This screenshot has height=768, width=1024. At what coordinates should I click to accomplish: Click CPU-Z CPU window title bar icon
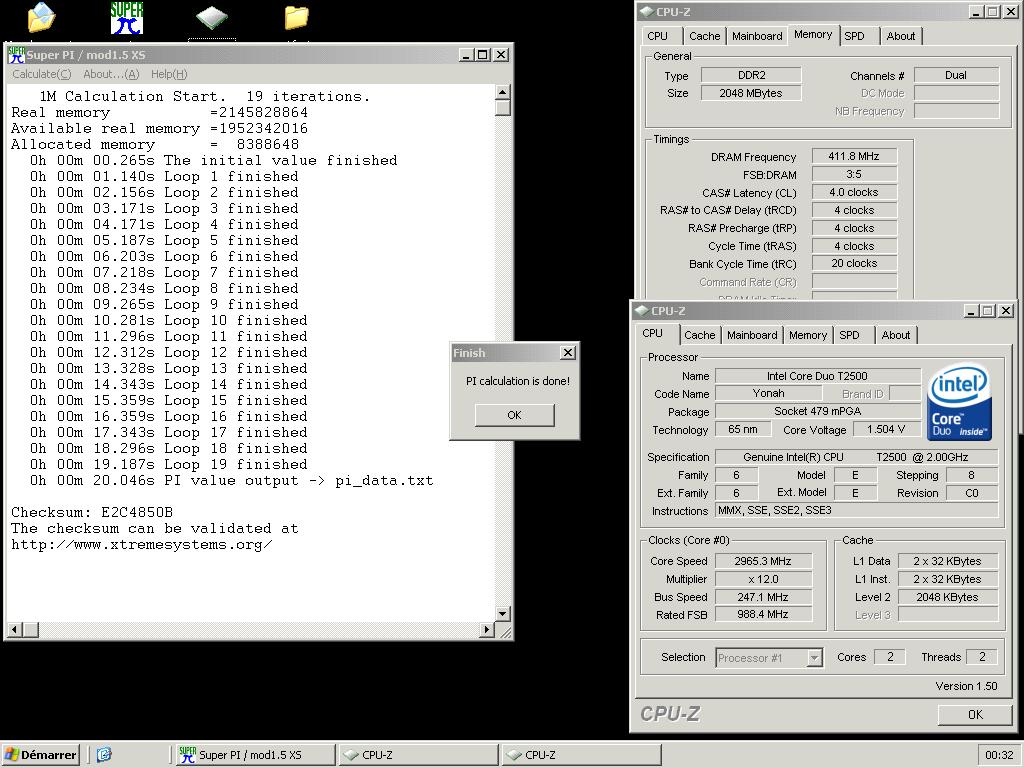(641, 311)
